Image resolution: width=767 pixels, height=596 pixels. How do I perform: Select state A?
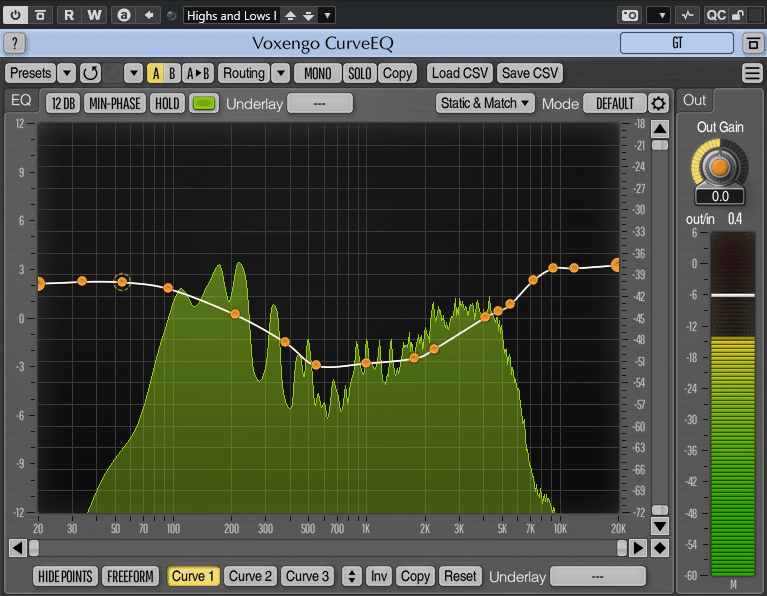coord(156,73)
